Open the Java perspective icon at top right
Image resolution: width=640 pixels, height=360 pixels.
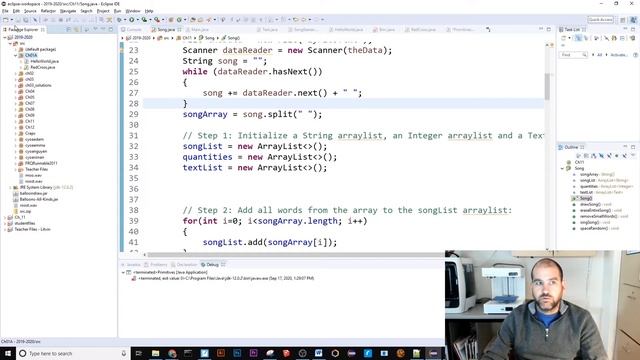point(633,20)
